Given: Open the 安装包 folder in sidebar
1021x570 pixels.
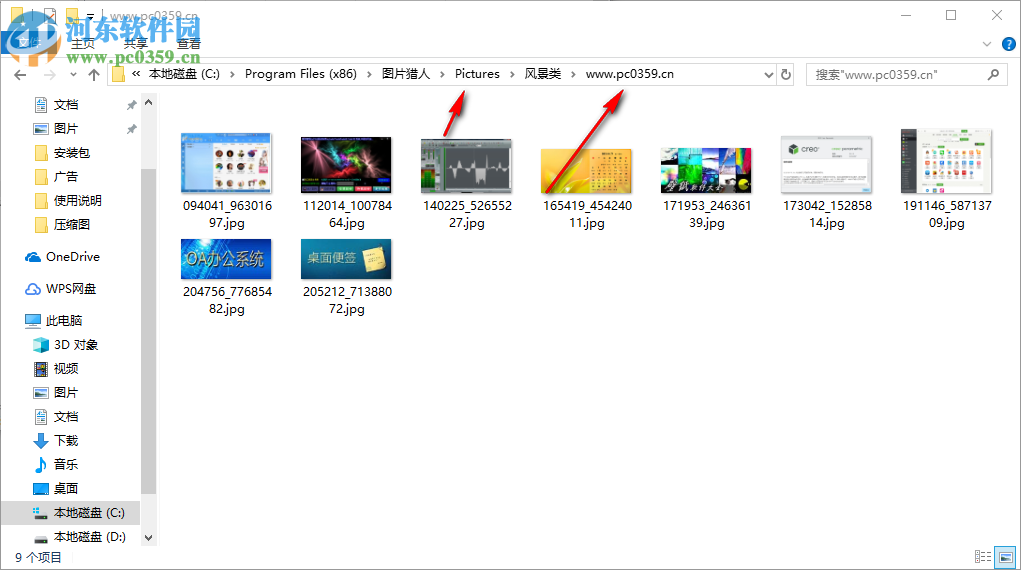Looking at the screenshot, I should (x=72, y=153).
